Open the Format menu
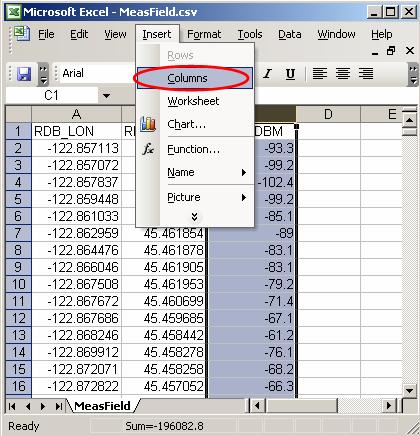 pos(204,34)
